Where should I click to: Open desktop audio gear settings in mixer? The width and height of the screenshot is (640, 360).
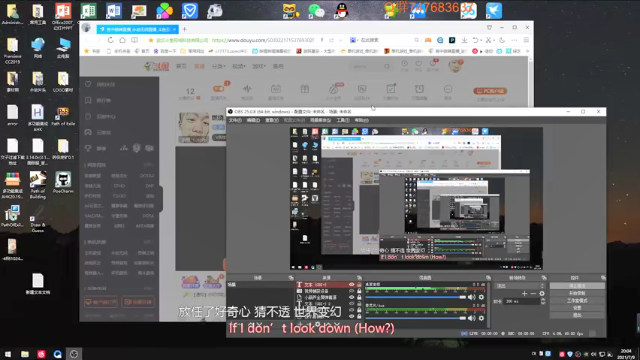tap(481, 297)
